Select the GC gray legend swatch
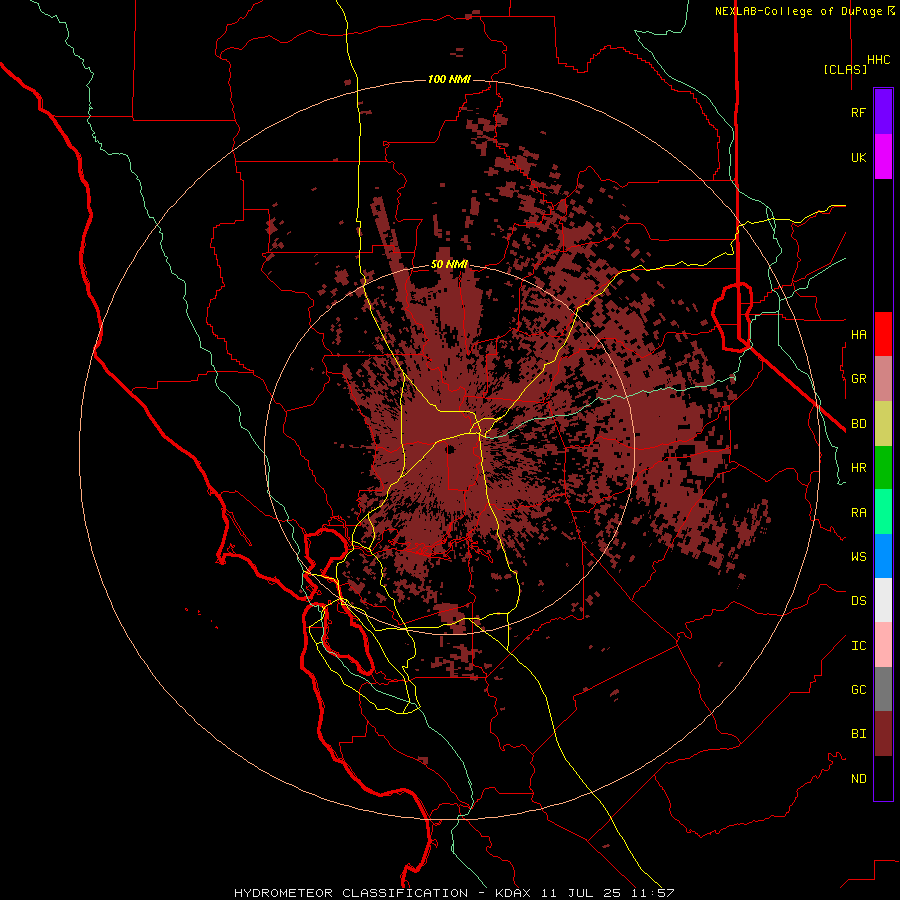Image resolution: width=900 pixels, height=900 pixels. click(x=883, y=689)
